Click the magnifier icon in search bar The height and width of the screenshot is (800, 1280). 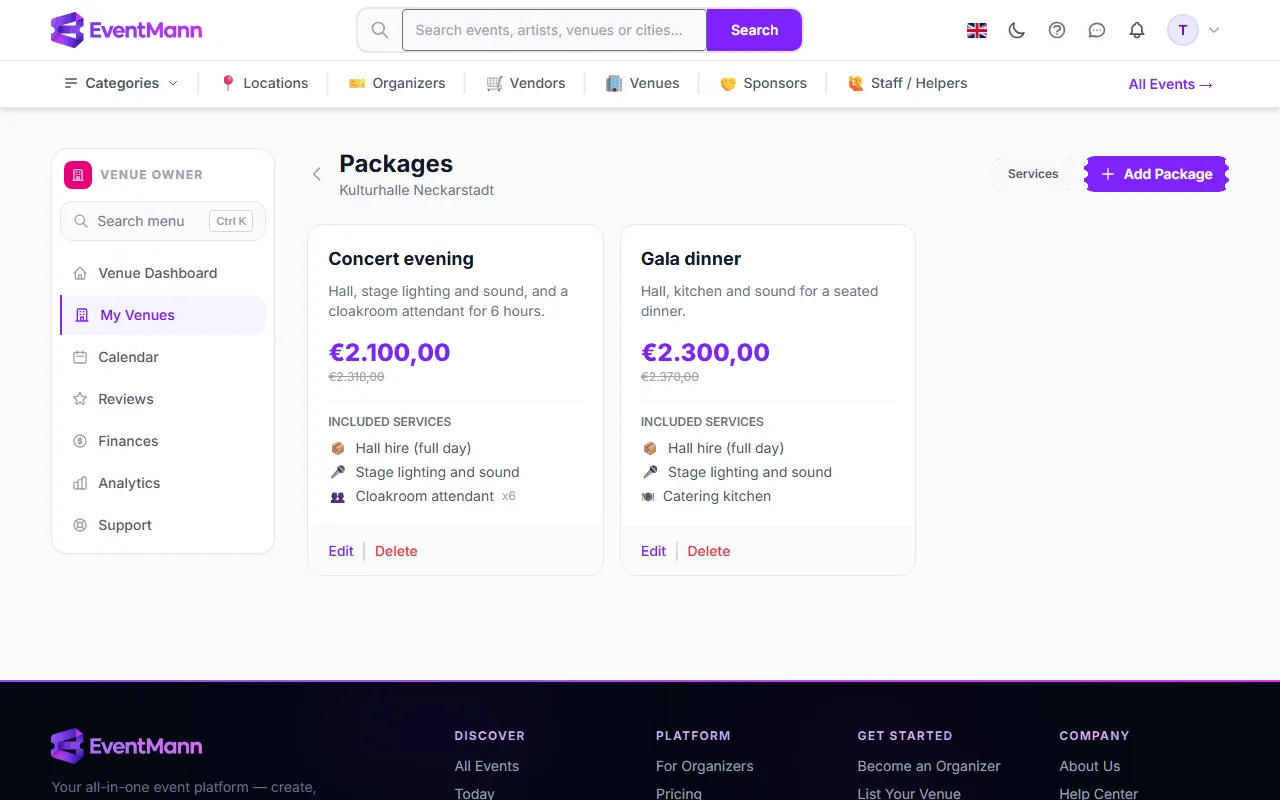pyautogui.click(x=380, y=30)
